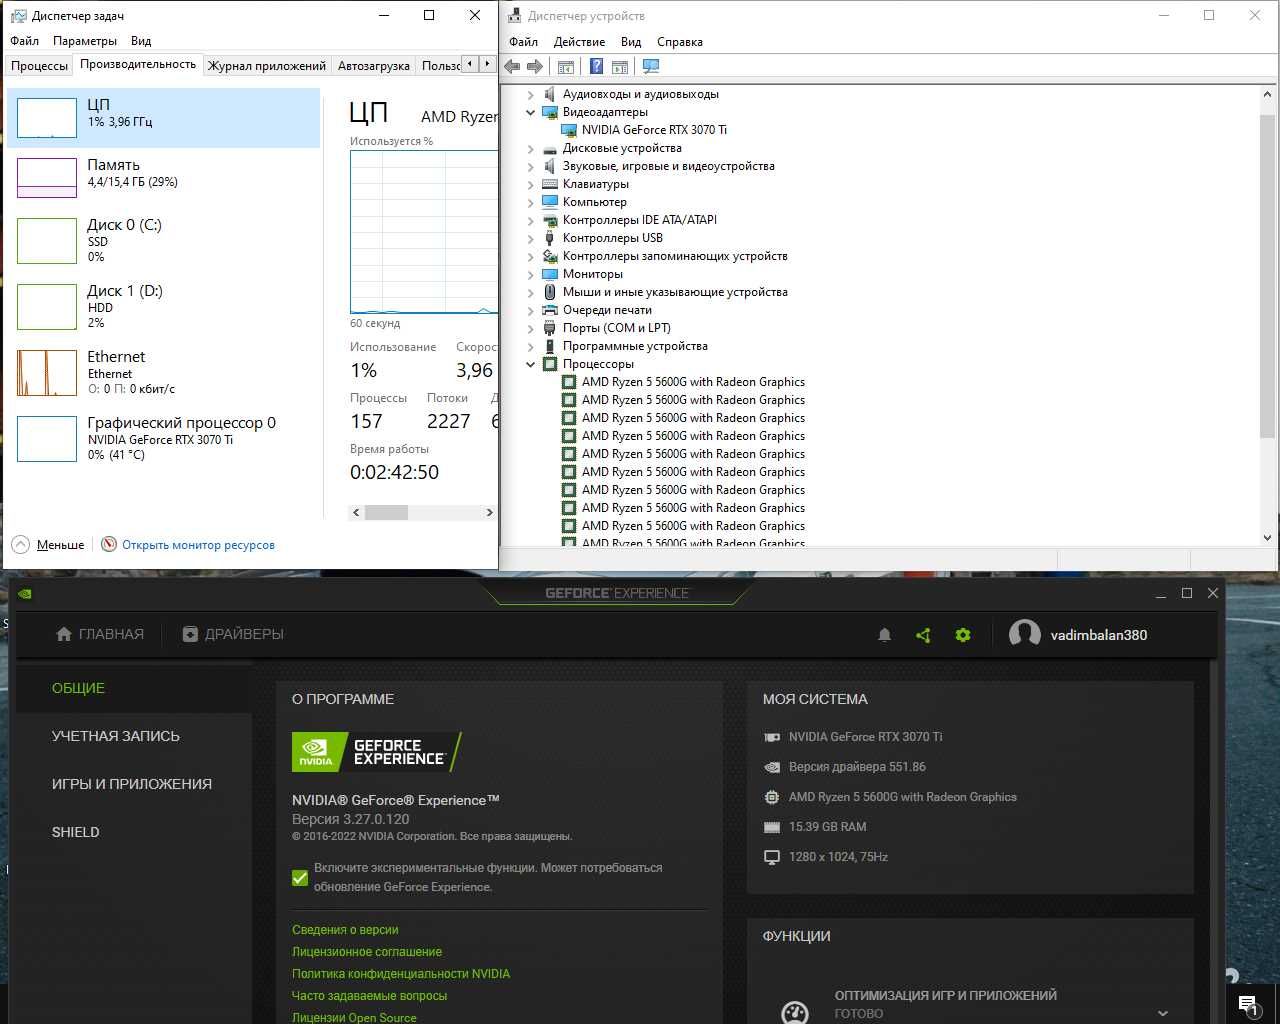Collapse the Видеоадаптеры tree node
Image resolution: width=1280 pixels, height=1024 pixels.
[531, 112]
